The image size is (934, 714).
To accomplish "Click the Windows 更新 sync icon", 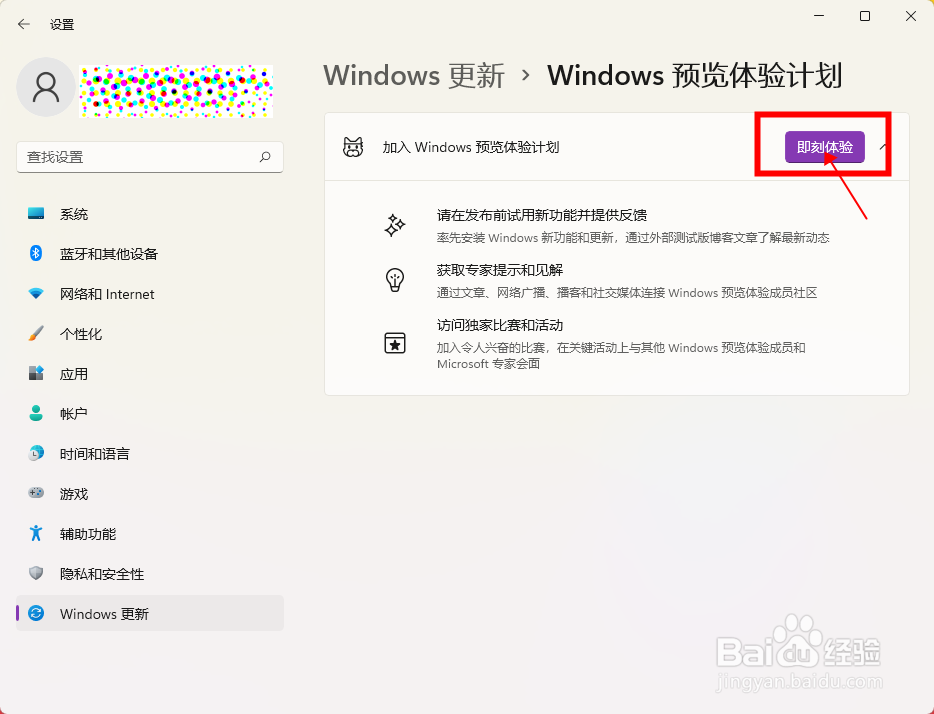I will point(36,613).
